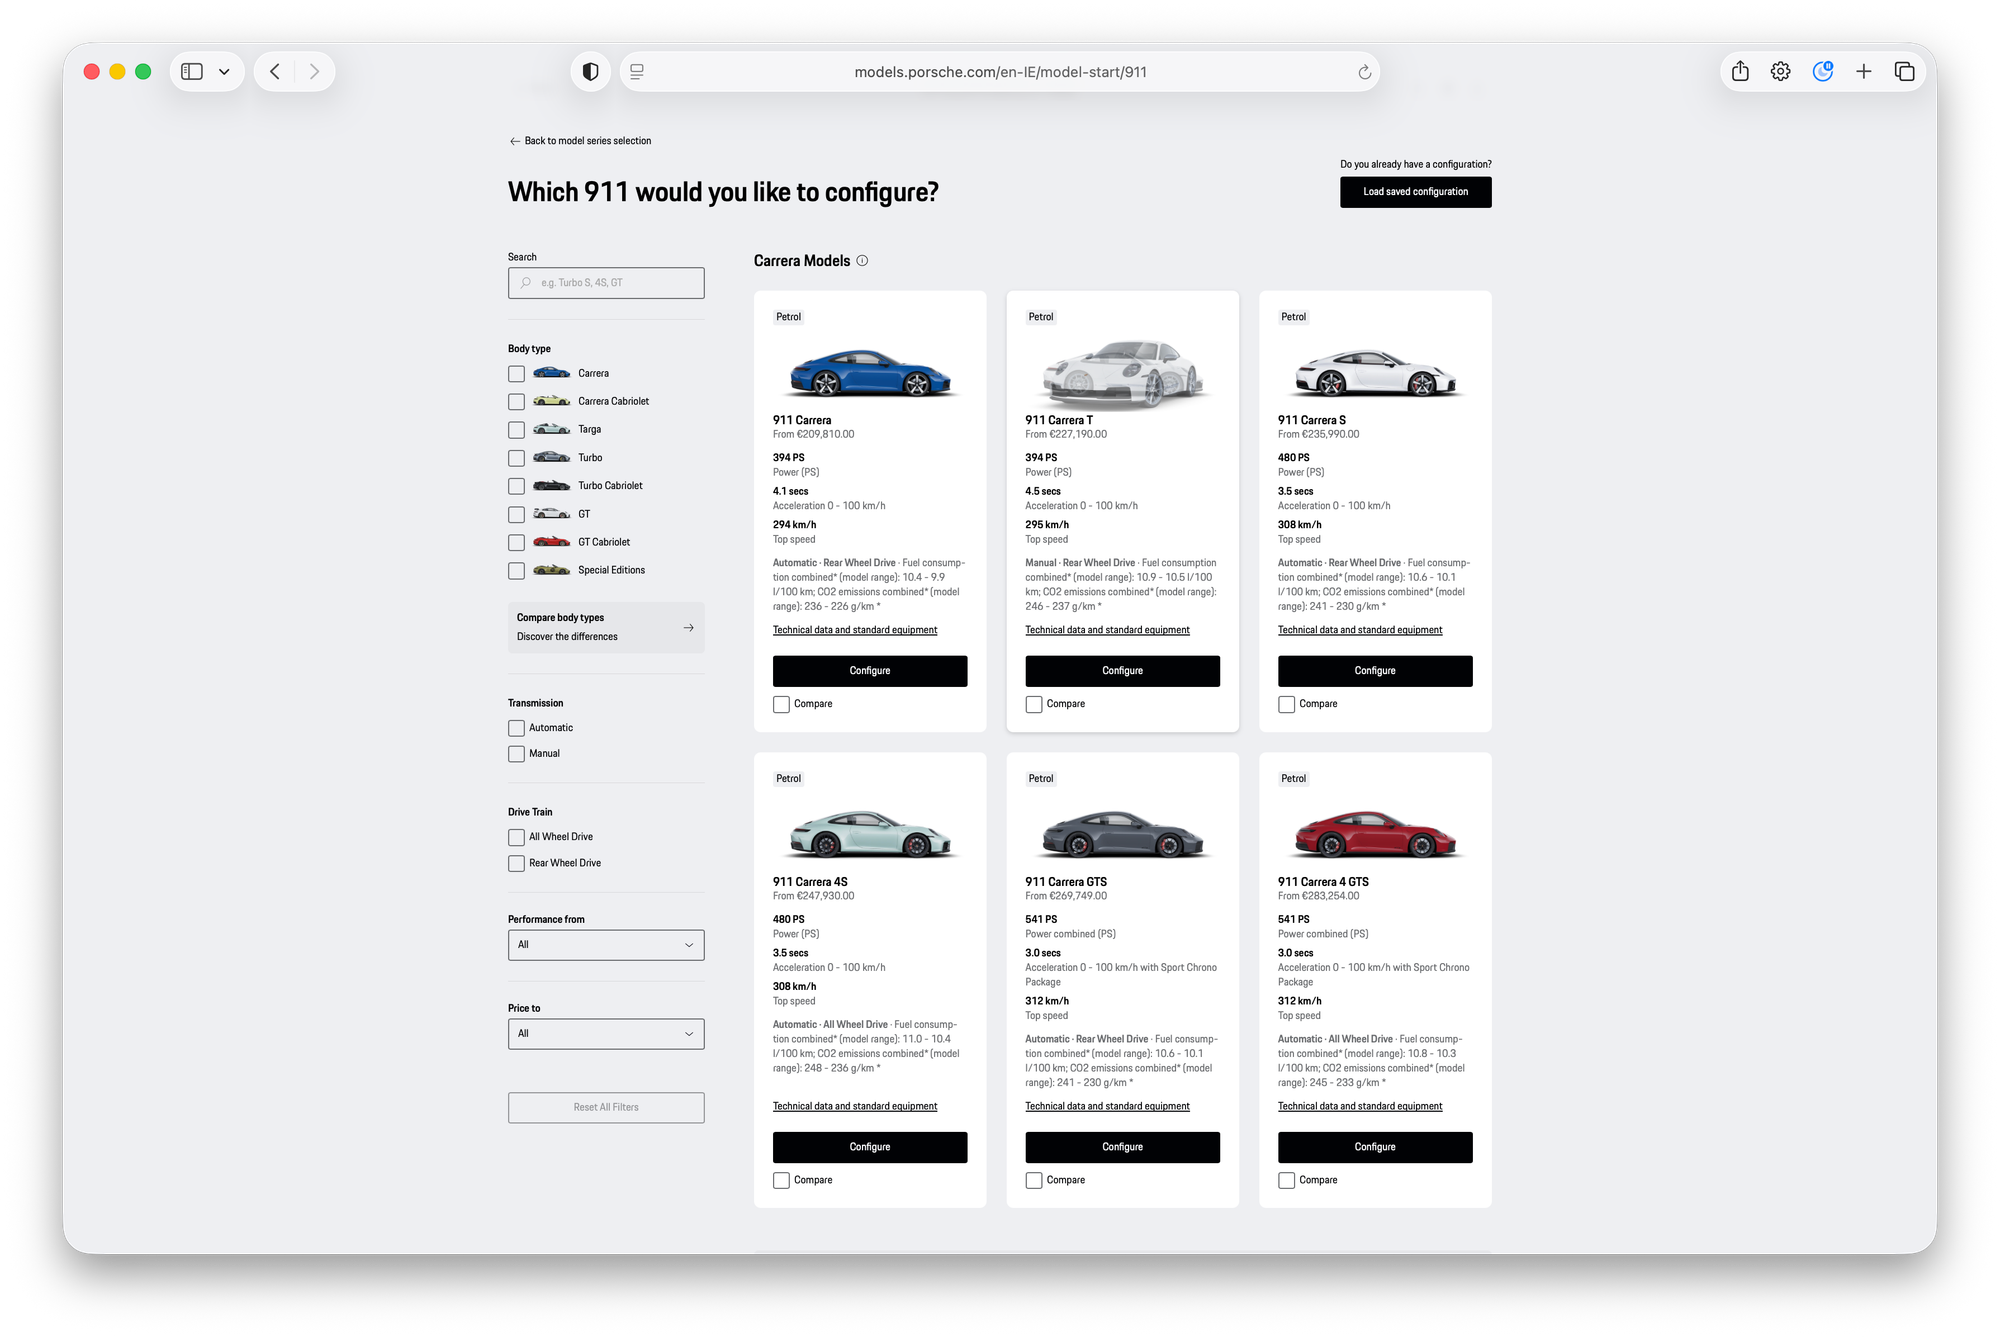Click the white 911 Carrera S image
Screen dimensions: 2000x1337
(1375, 372)
